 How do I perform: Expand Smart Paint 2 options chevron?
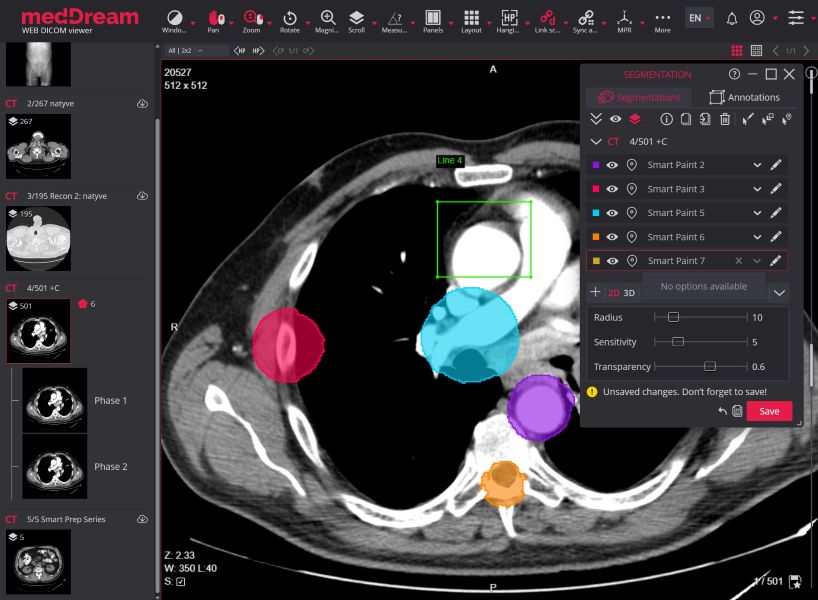click(757, 165)
